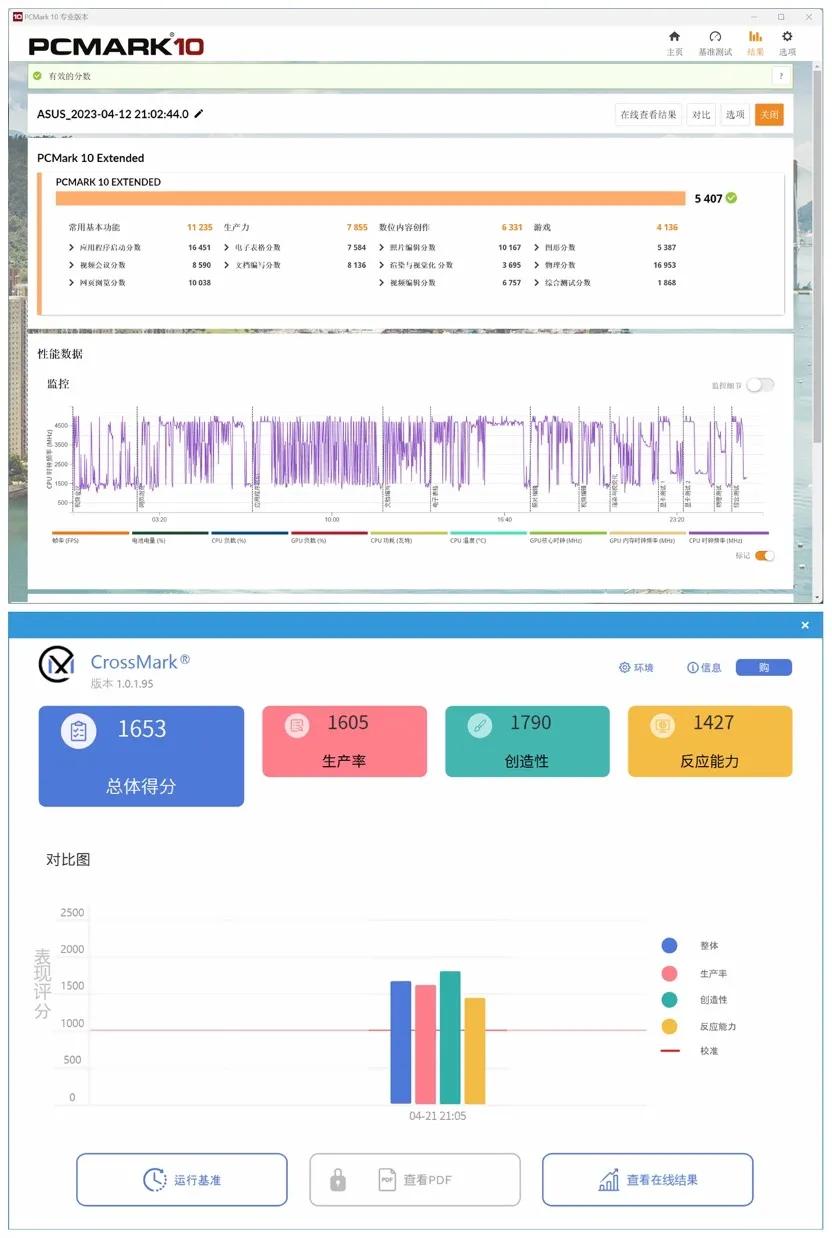Select the PCMark options gear icon
Image resolution: width=832 pixels, height=1238 pixels.
coord(788,38)
